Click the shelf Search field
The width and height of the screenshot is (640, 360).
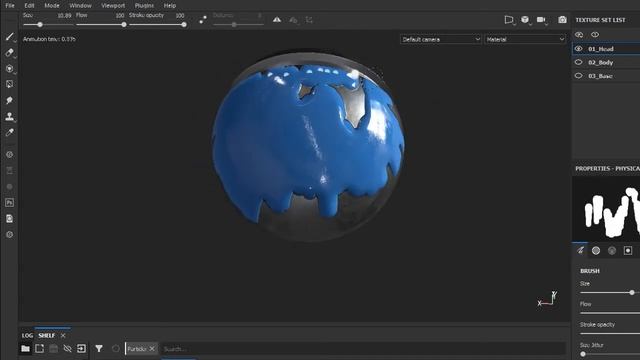[363, 349]
